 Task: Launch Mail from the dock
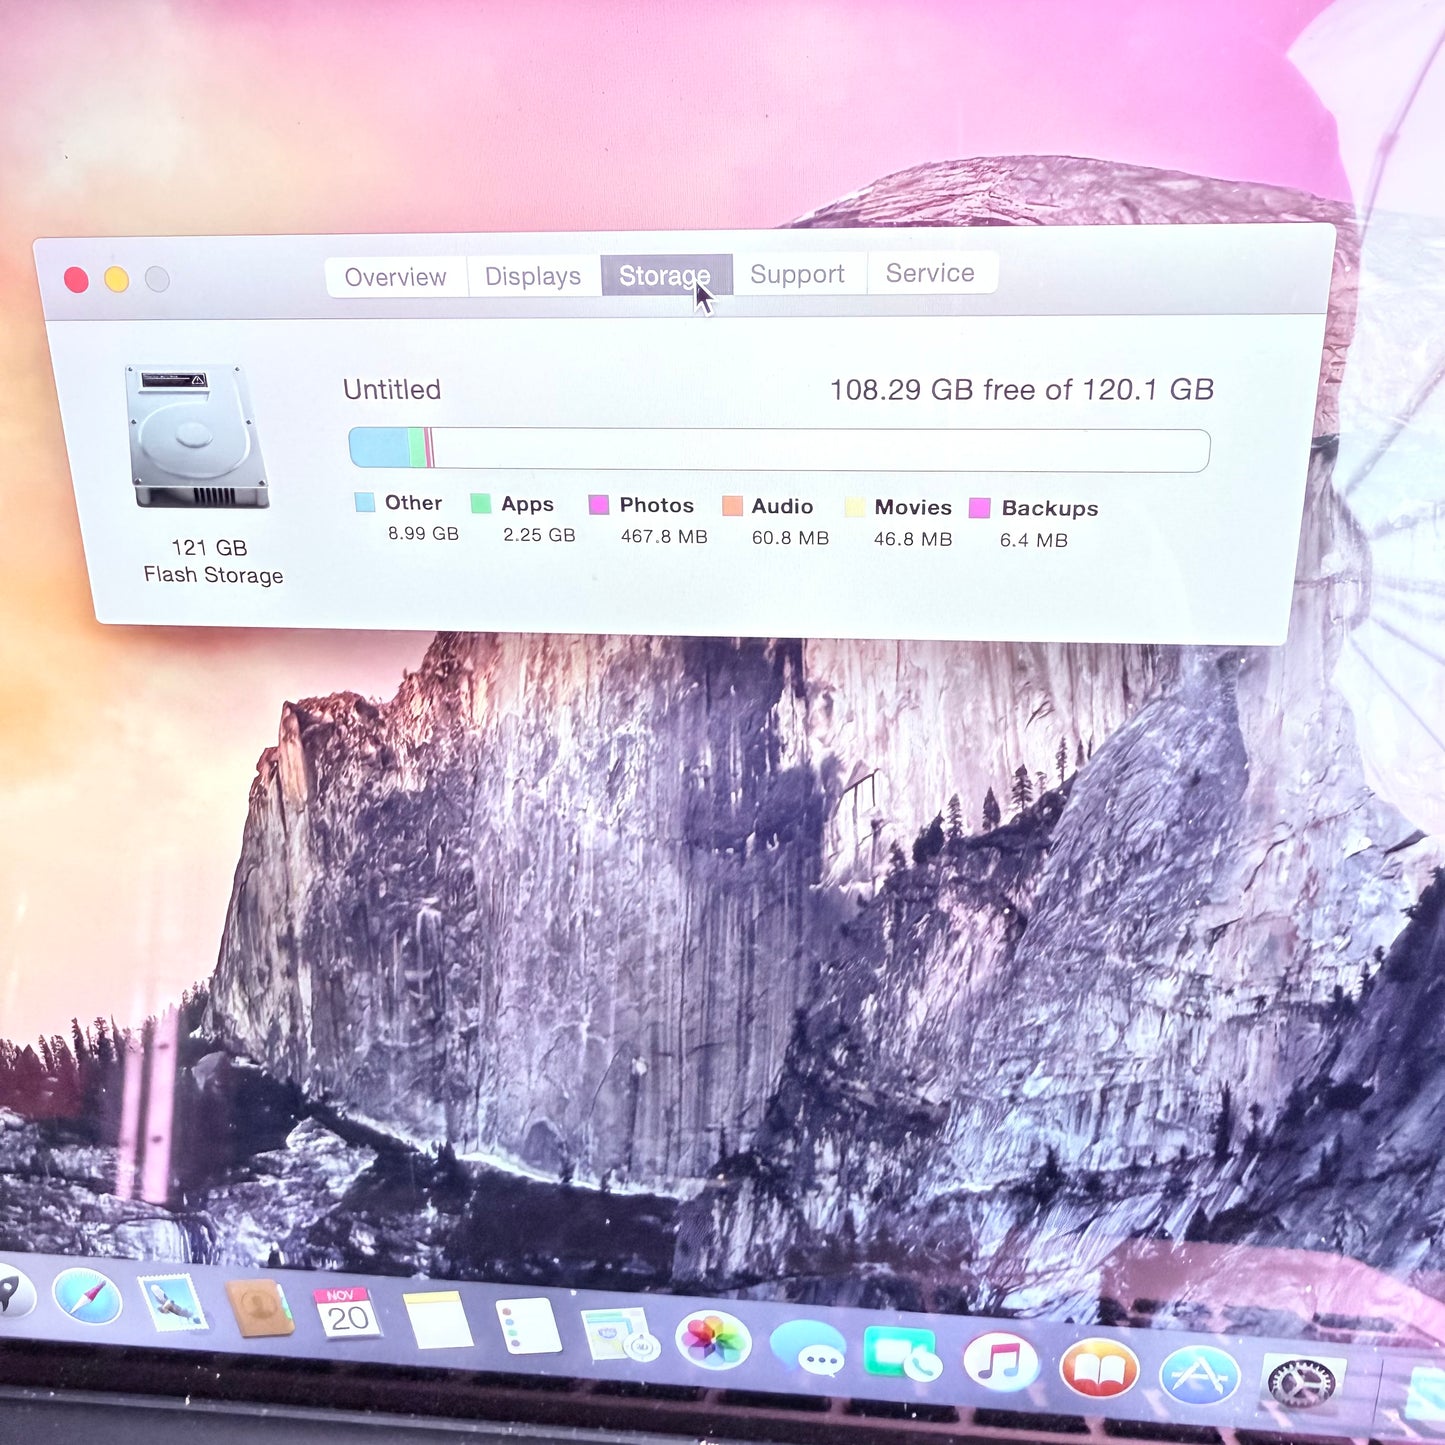172,1302
